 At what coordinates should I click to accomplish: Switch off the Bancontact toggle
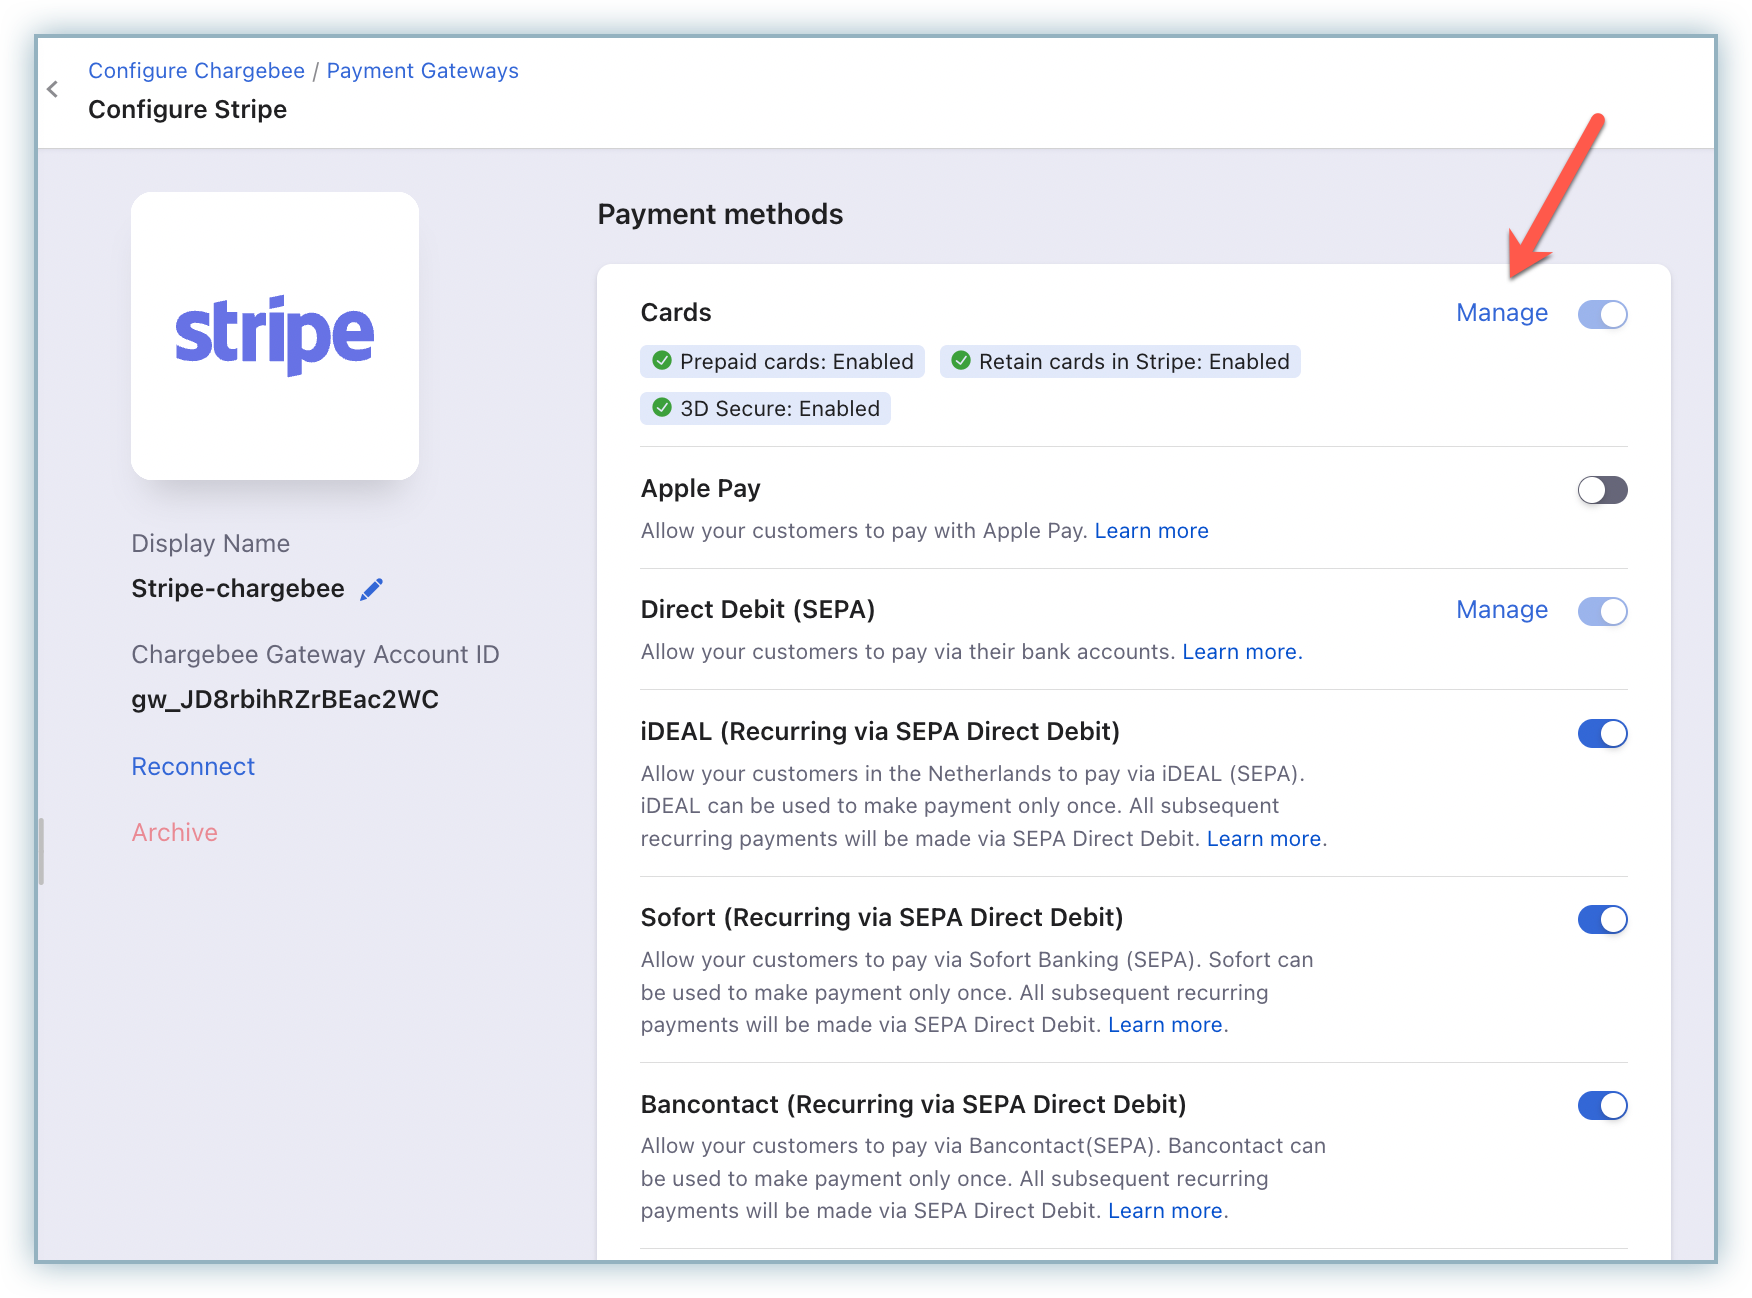pyautogui.click(x=1602, y=1105)
